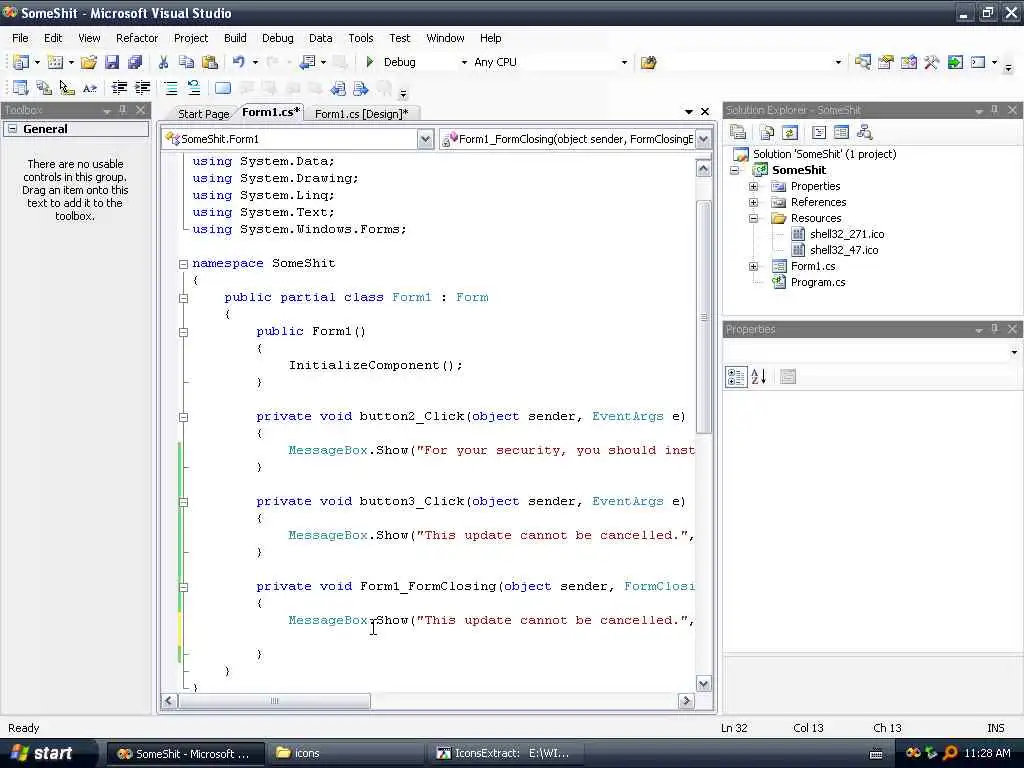Click the Copy toolbar icon
This screenshot has width=1024, height=768.
pos(186,62)
